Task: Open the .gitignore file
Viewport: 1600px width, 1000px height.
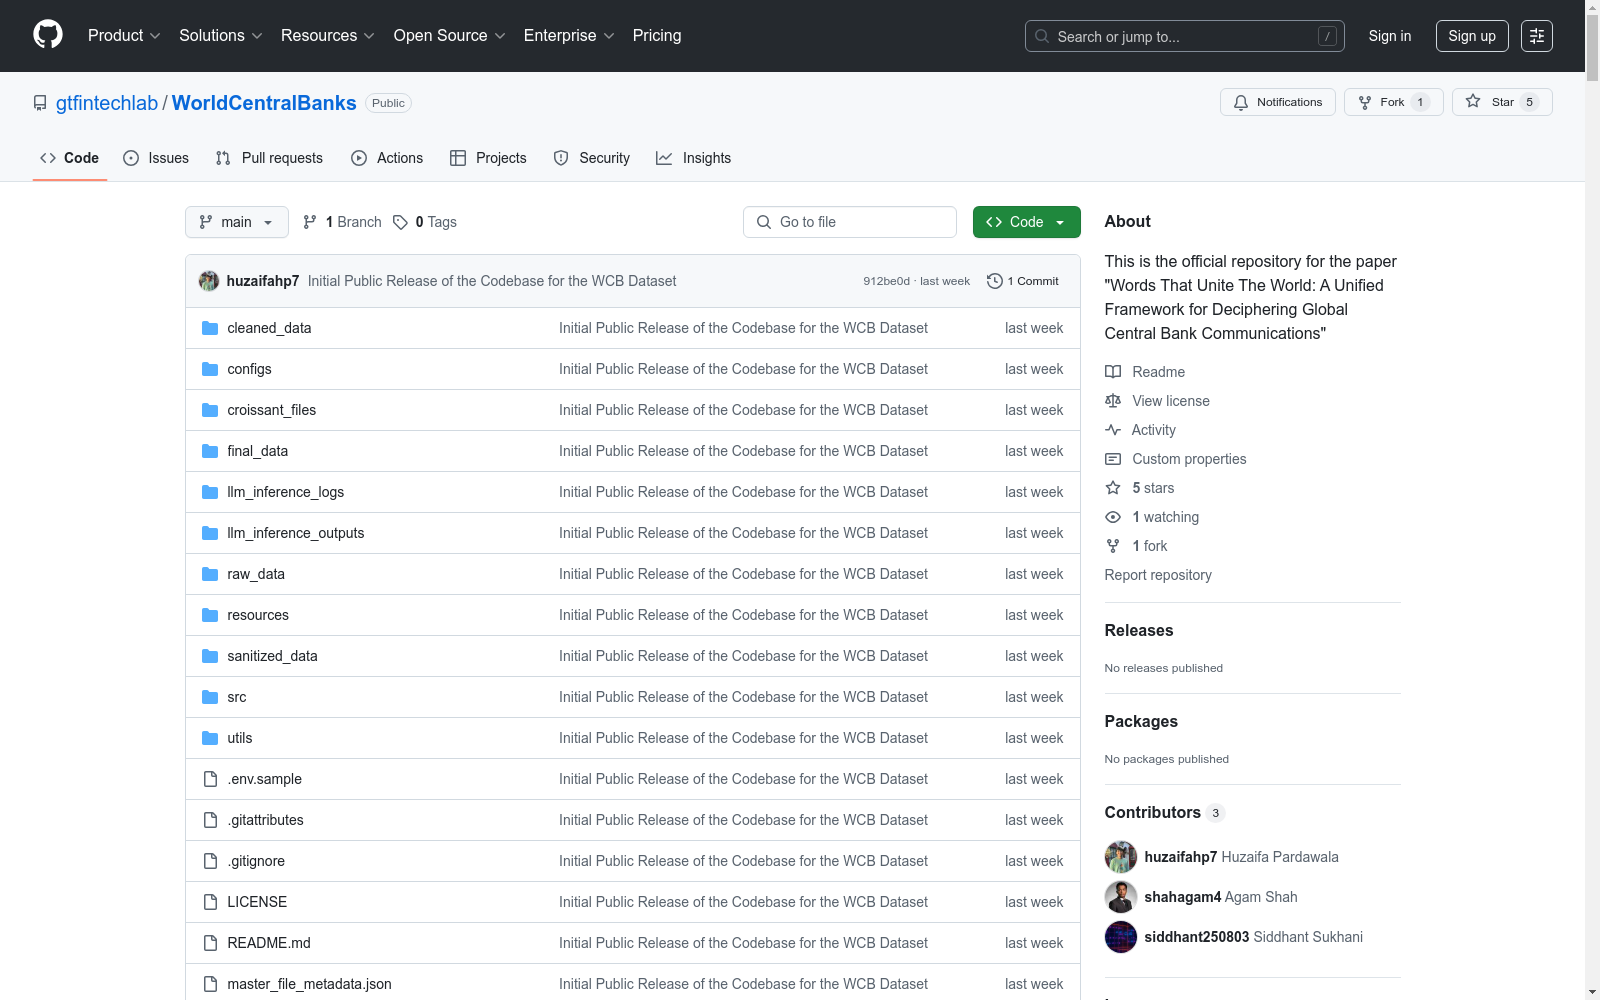Action: (x=256, y=861)
